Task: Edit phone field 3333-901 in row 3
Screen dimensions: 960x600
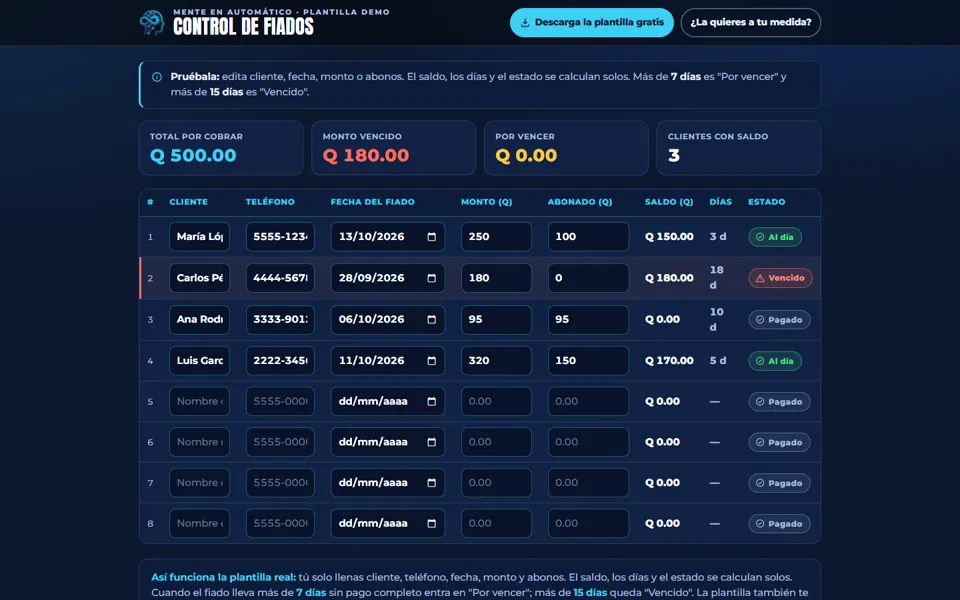Action: click(280, 320)
